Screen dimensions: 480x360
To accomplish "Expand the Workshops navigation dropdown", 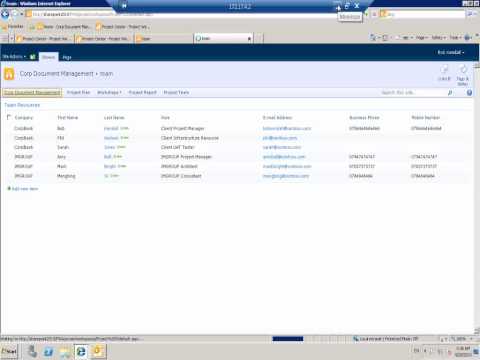I will click(x=109, y=92).
